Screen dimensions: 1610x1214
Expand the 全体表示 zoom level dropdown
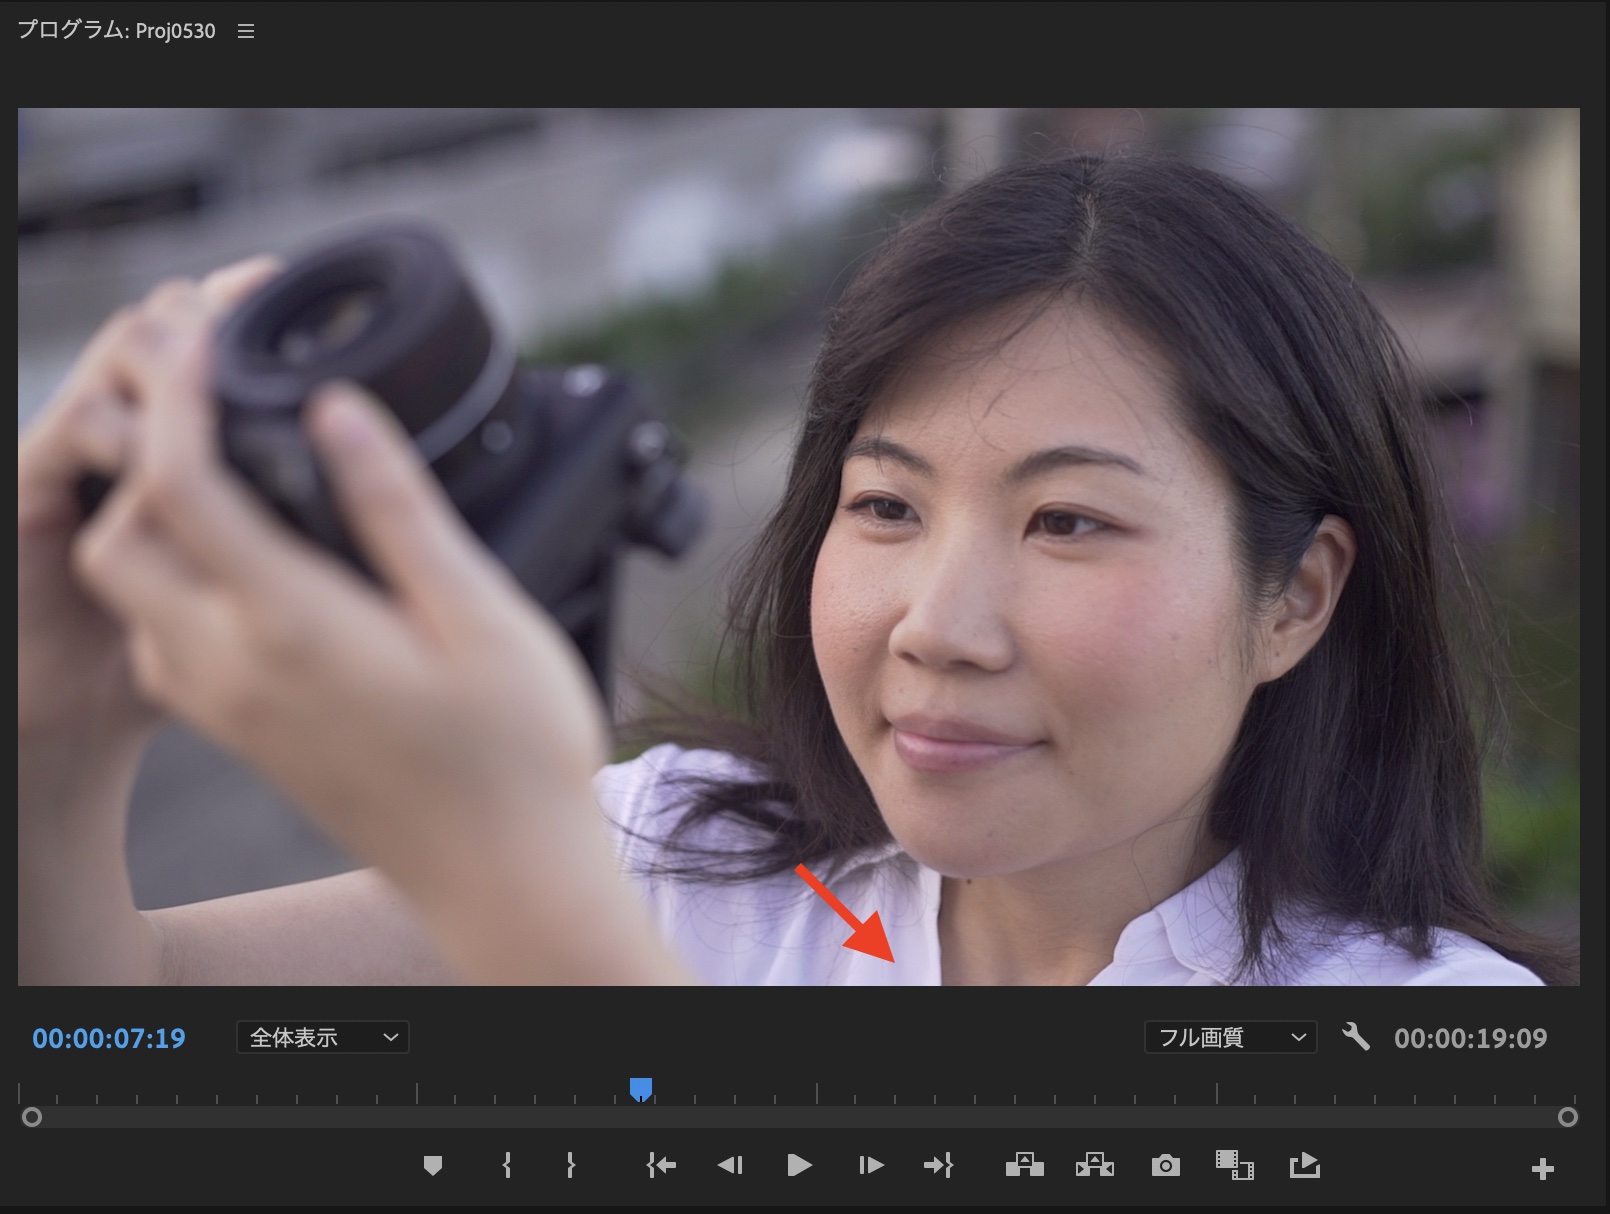322,1038
